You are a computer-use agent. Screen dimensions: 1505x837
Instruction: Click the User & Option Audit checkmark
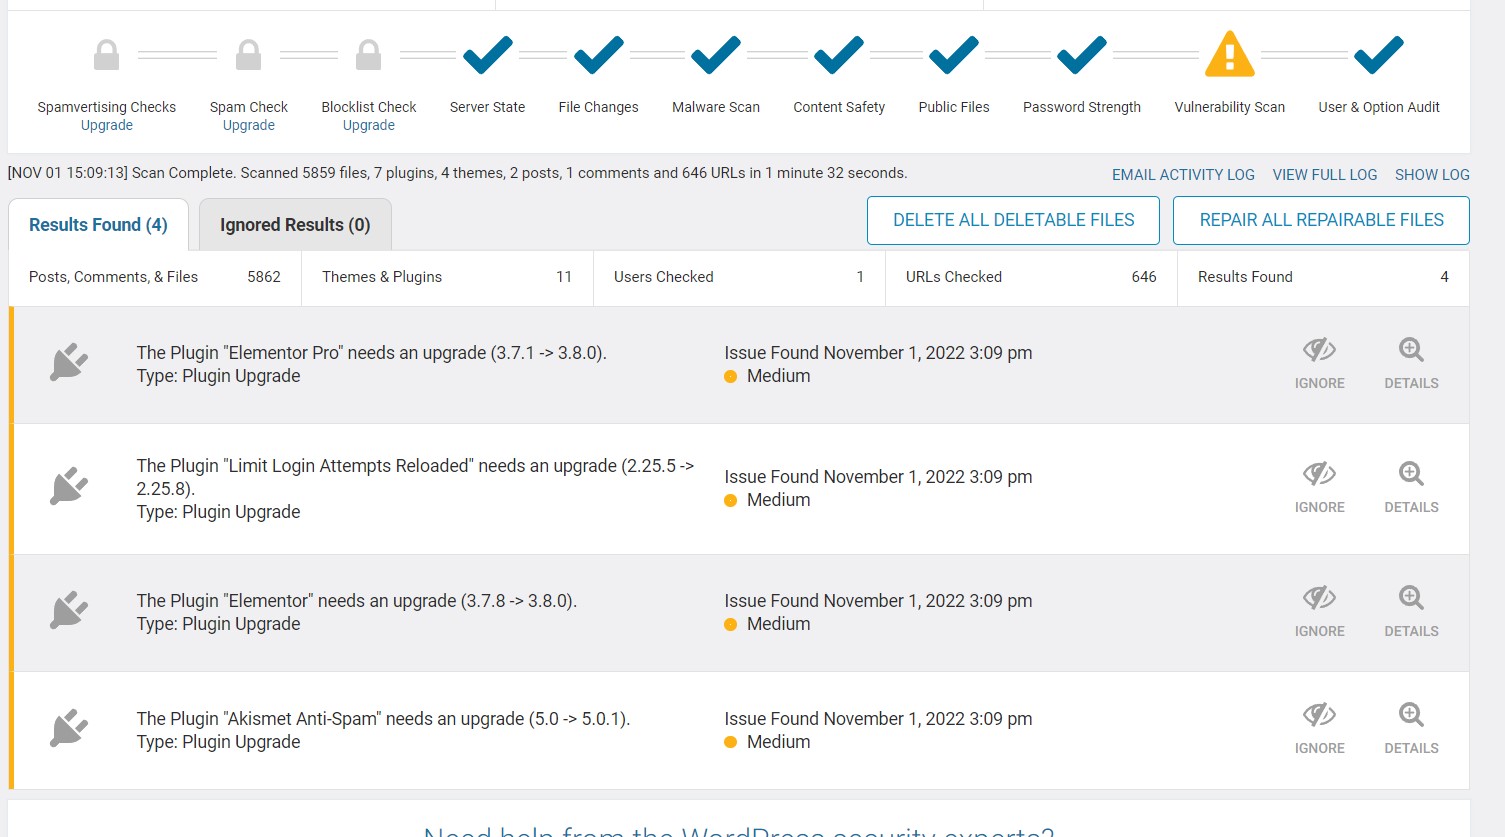tap(1378, 55)
